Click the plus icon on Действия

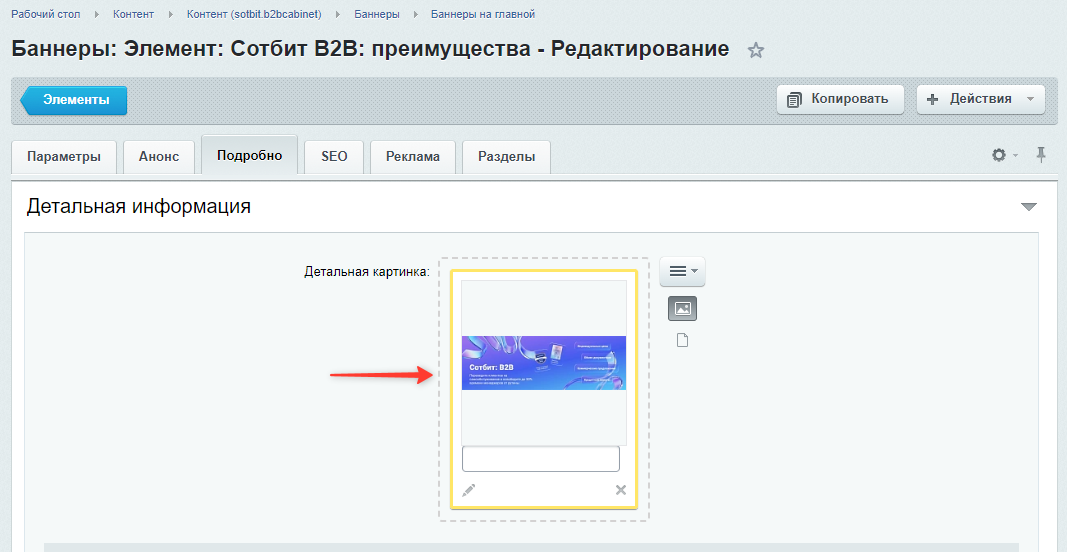tap(933, 99)
